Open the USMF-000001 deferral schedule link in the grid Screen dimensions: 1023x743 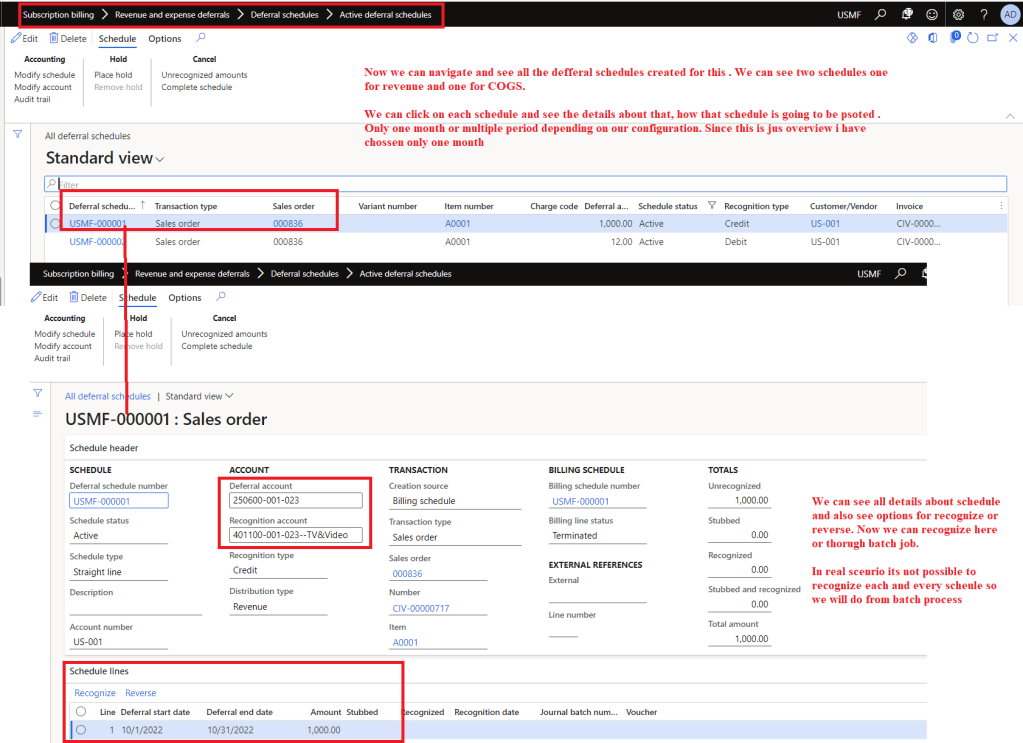click(98, 224)
